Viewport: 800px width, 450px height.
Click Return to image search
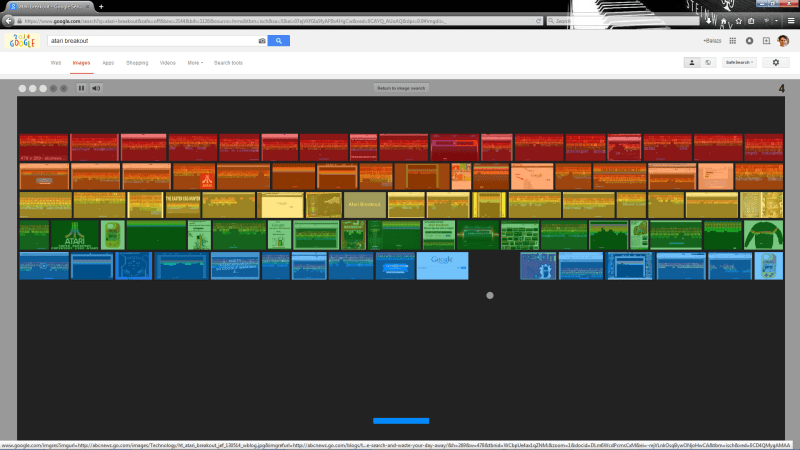(401, 88)
